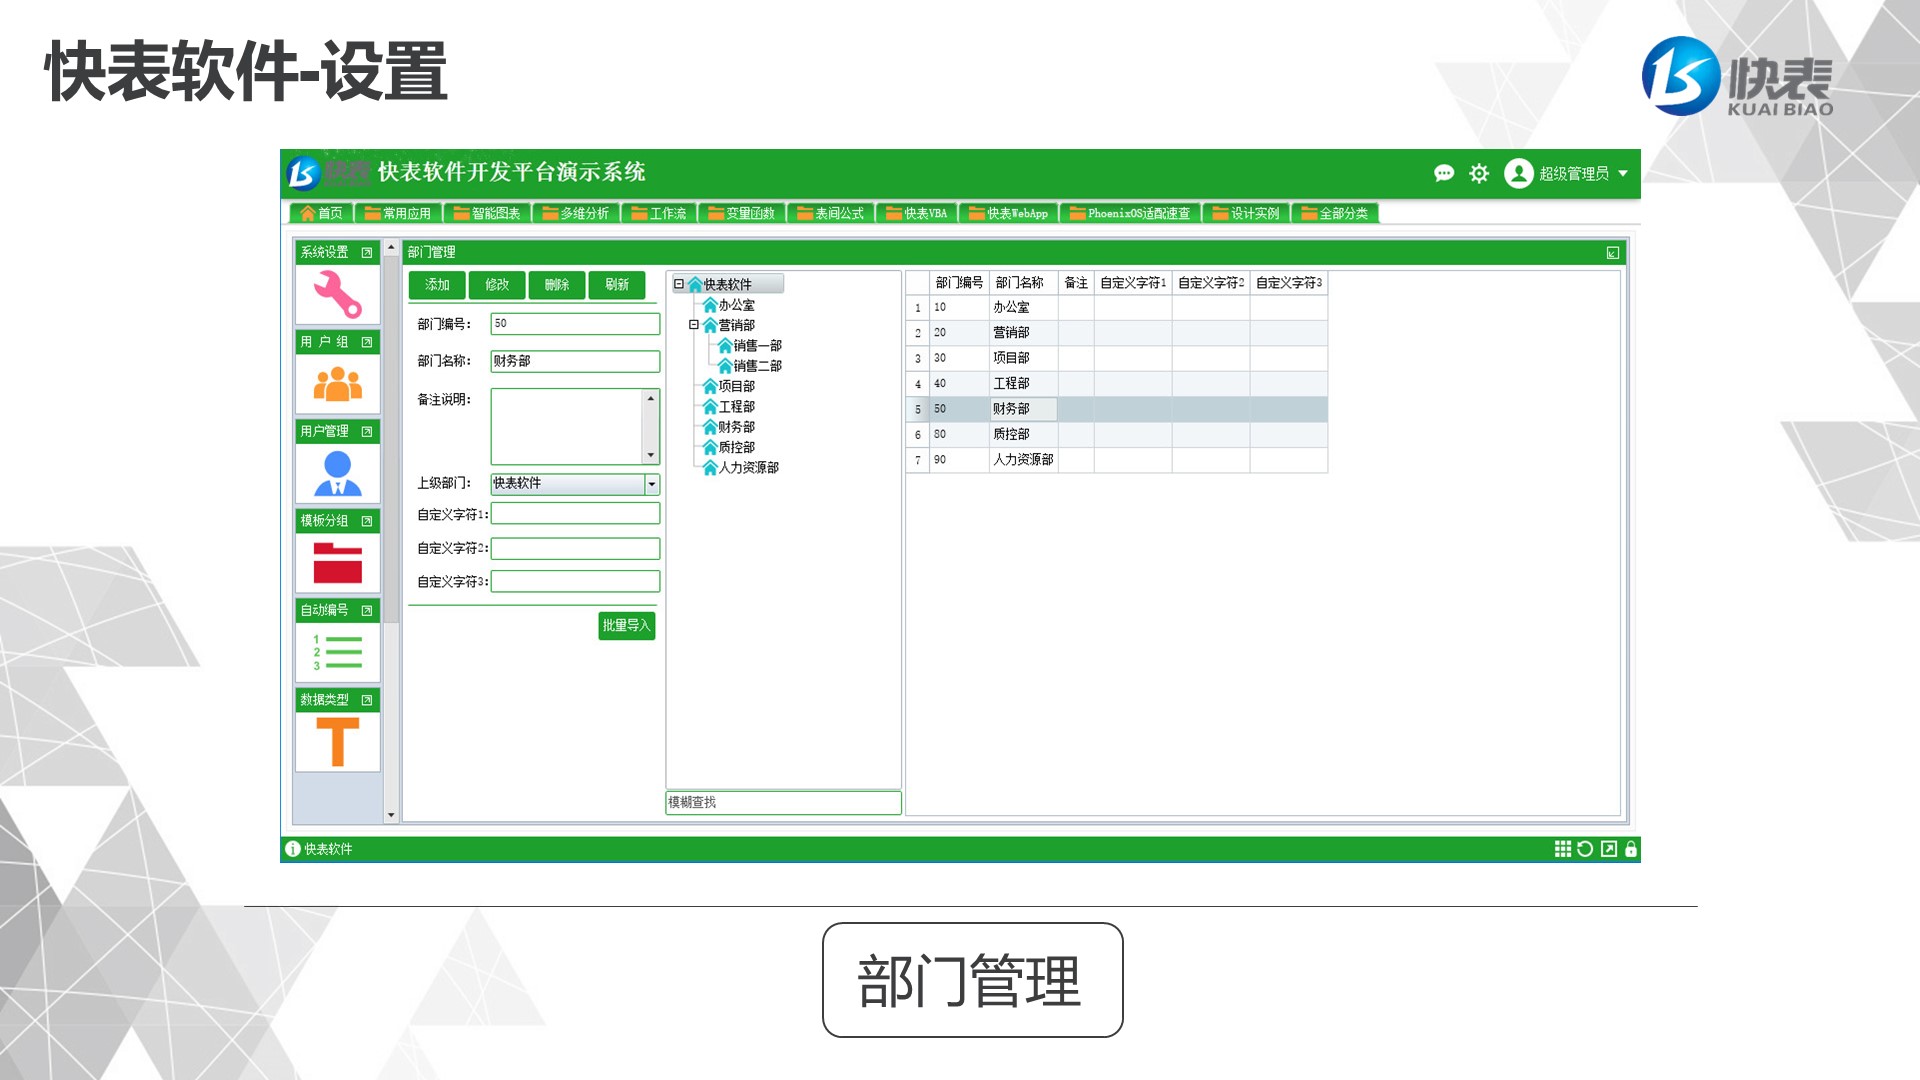Click the chat message icon in header

pyautogui.click(x=1444, y=174)
